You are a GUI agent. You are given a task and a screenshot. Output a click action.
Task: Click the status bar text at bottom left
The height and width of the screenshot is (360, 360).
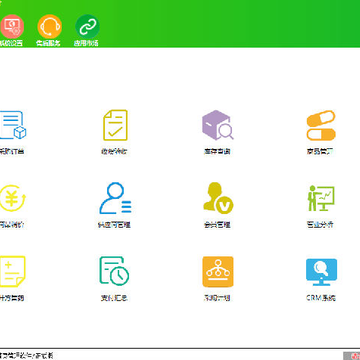coord(27,356)
